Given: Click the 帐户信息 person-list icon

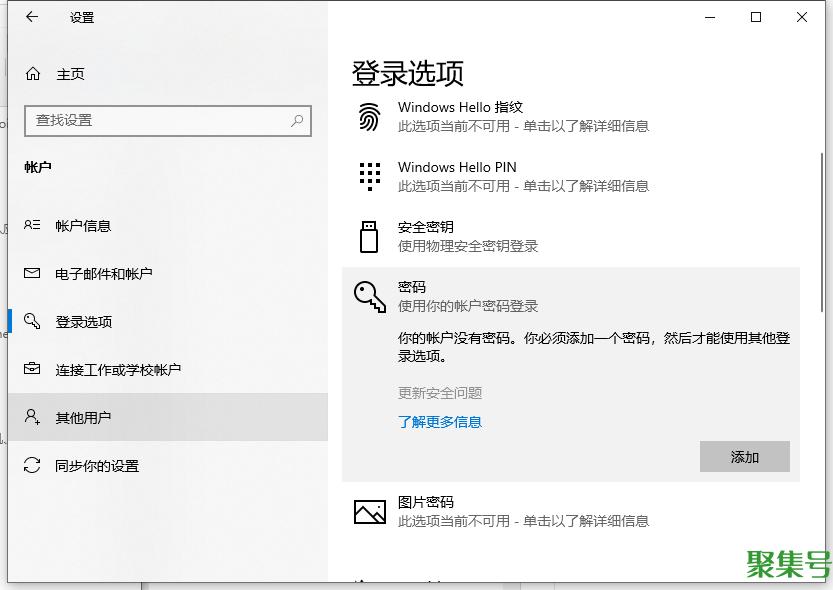Looking at the screenshot, I should pyautogui.click(x=32, y=225).
